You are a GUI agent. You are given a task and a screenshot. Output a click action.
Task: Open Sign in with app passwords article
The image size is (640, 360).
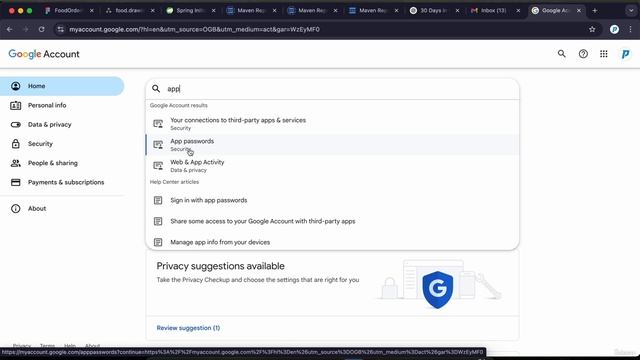(x=332, y=200)
